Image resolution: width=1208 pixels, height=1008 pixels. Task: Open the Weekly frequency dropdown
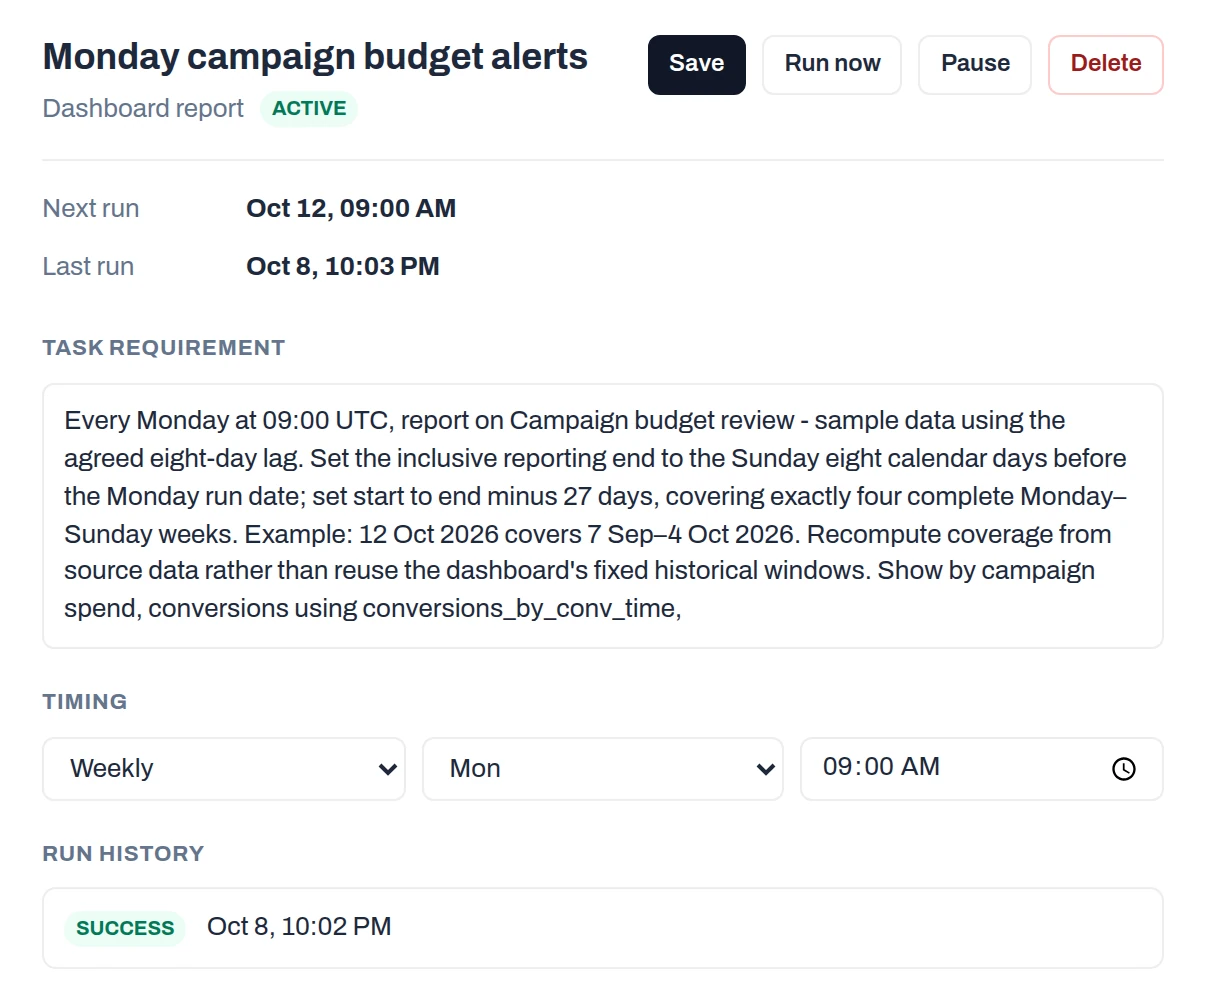coord(224,769)
